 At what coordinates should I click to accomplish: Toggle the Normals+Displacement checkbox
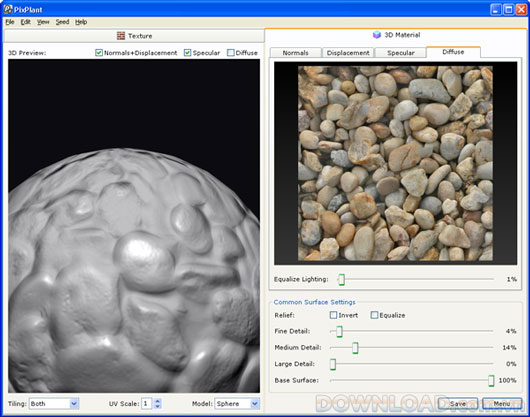click(x=99, y=53)
